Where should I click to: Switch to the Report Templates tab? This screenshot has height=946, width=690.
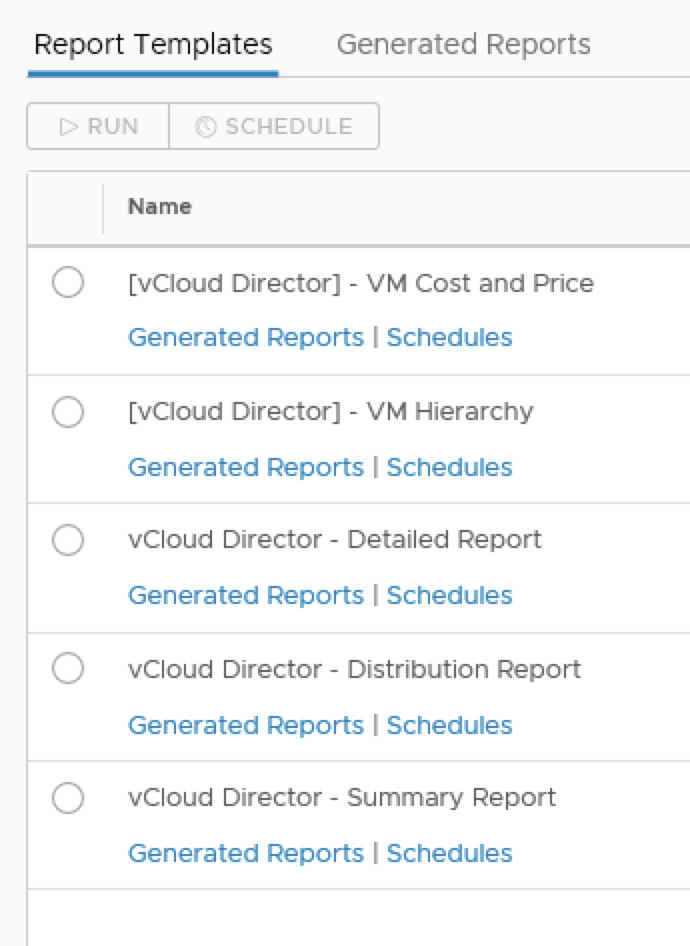click(153, 45)
